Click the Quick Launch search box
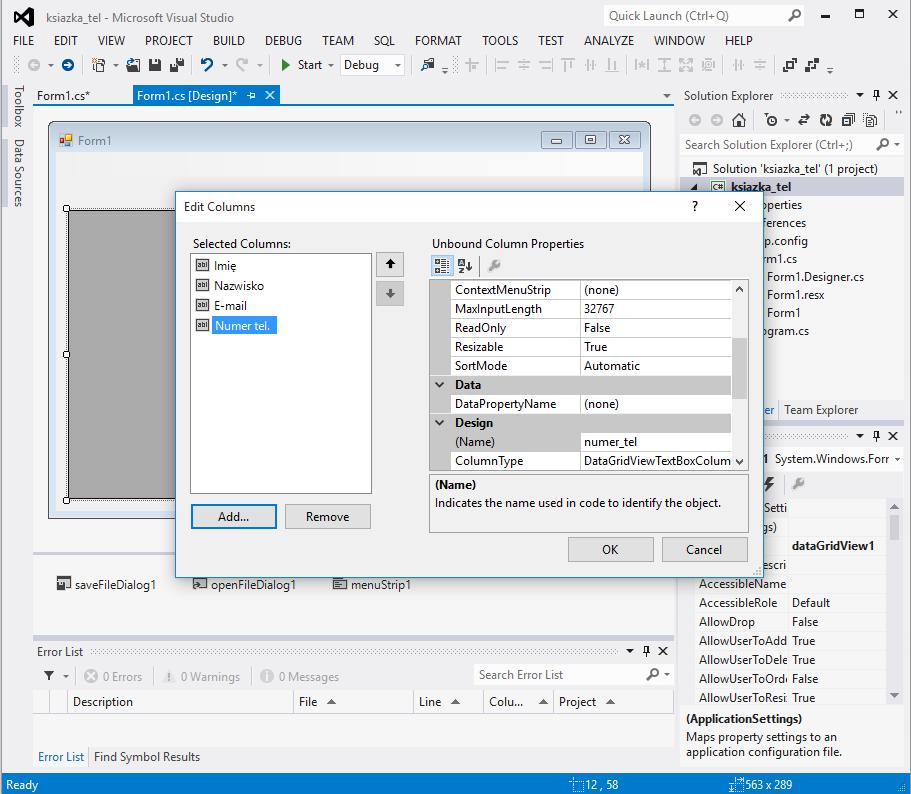The width and height of the screenshot is (911, 794). [695, 16]
